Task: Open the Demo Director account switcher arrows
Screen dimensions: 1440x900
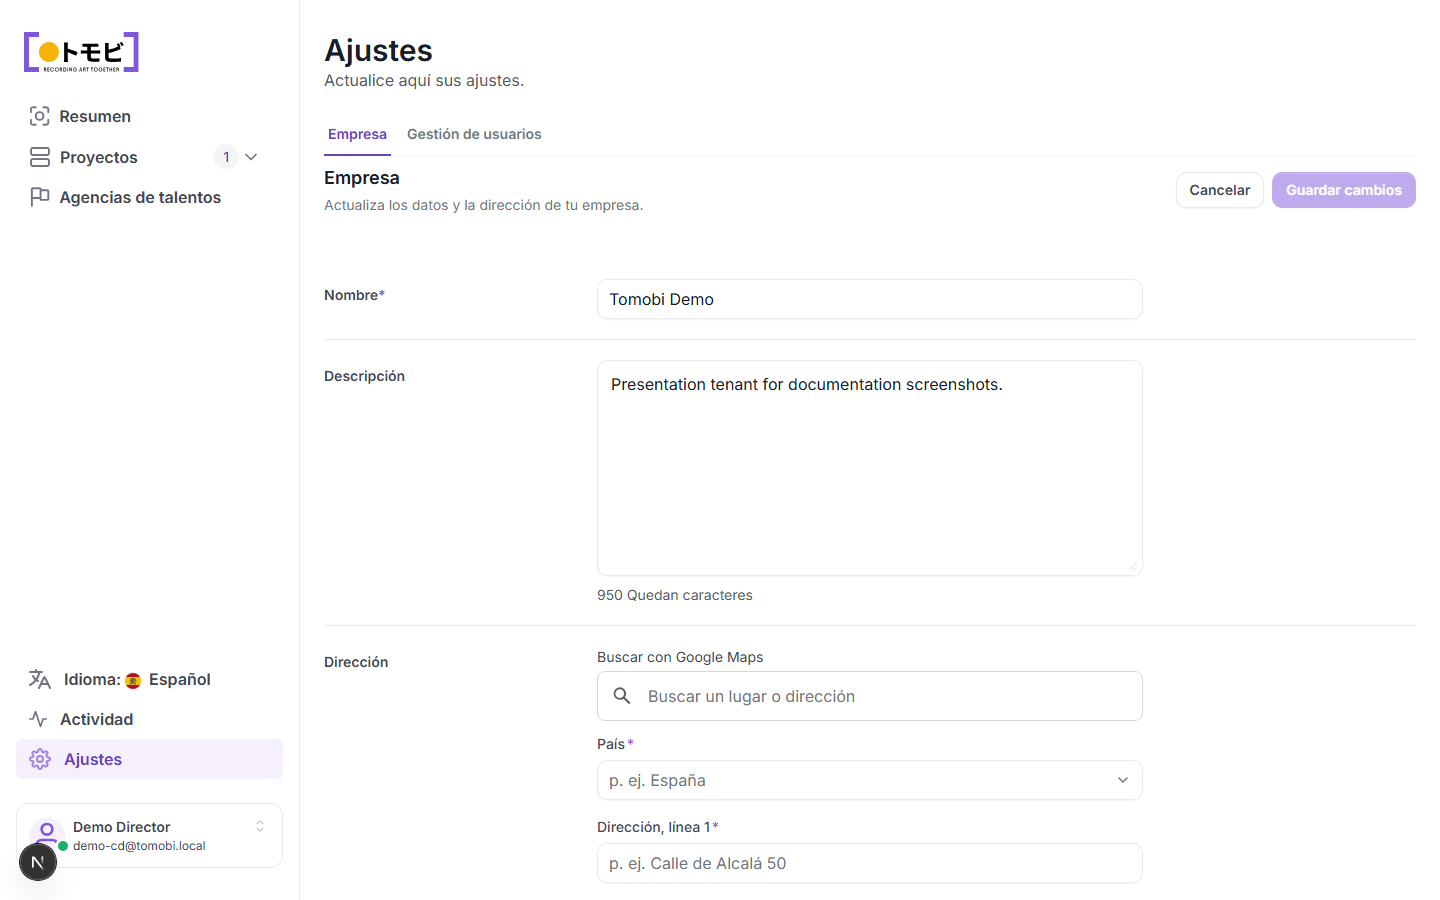Action: click(x=260, y=826)
